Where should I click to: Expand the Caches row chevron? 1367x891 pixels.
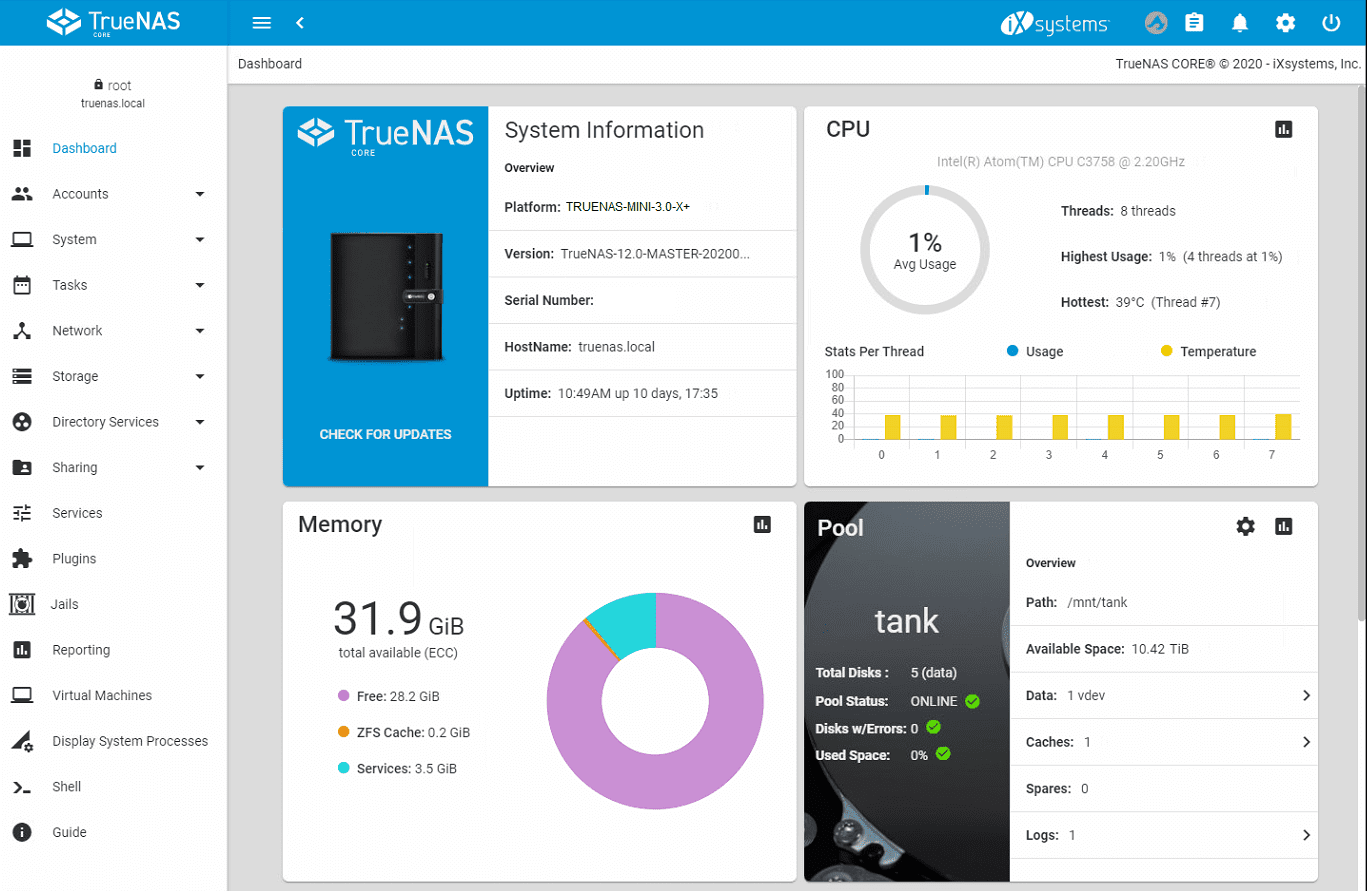click(x=1306, y=742)
